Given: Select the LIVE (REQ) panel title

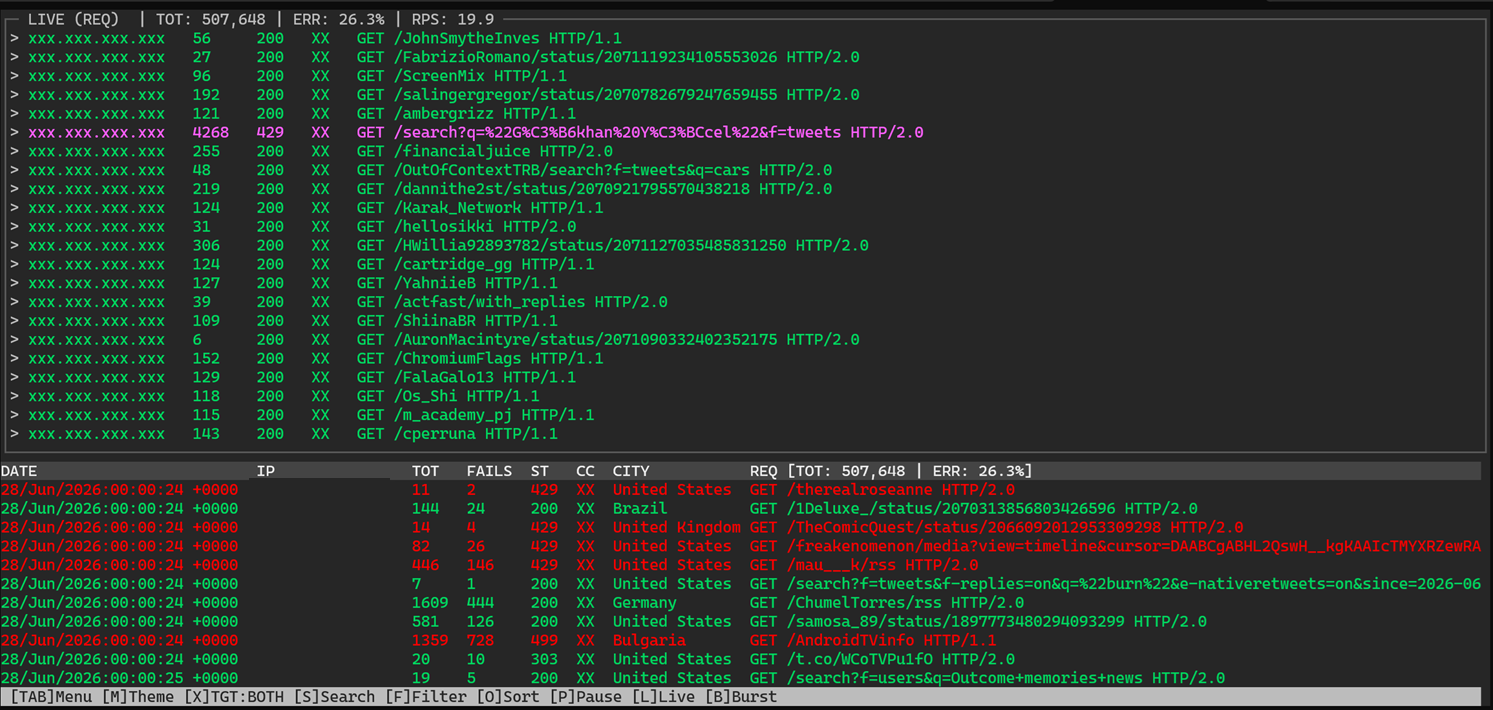Looking at the screenshot, I should 73,19.
